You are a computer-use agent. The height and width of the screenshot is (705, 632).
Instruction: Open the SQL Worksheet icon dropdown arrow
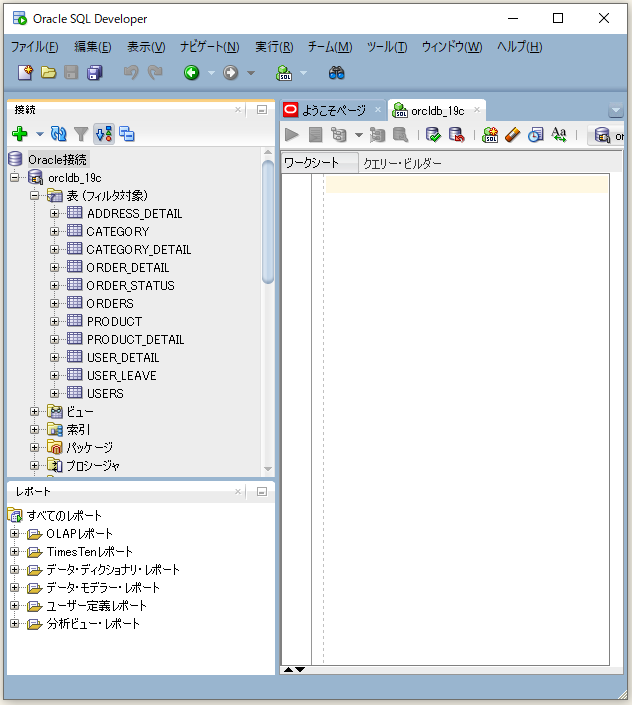click(x=303, y=73)
